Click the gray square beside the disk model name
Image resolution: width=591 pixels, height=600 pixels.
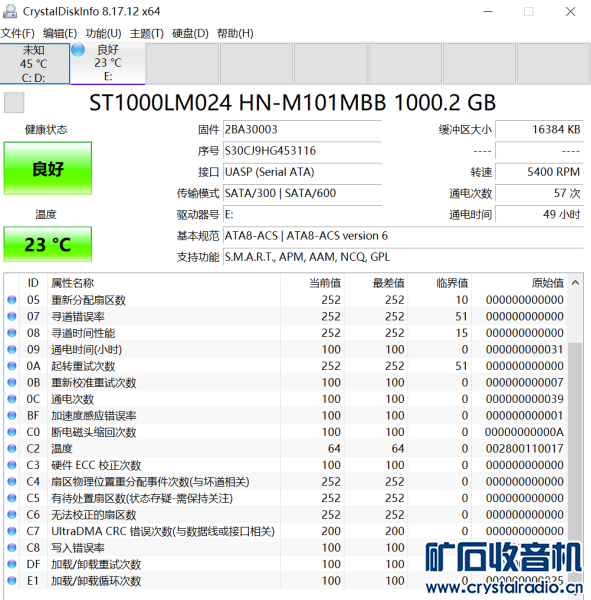[x=14, y=103]
